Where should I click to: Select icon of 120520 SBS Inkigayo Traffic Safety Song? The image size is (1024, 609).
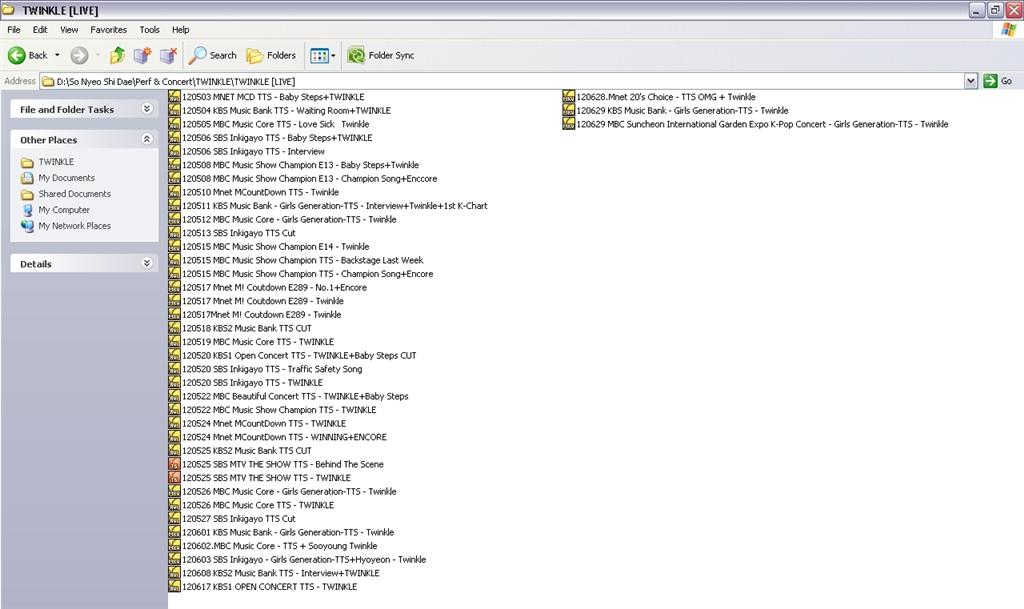point(174,369)
